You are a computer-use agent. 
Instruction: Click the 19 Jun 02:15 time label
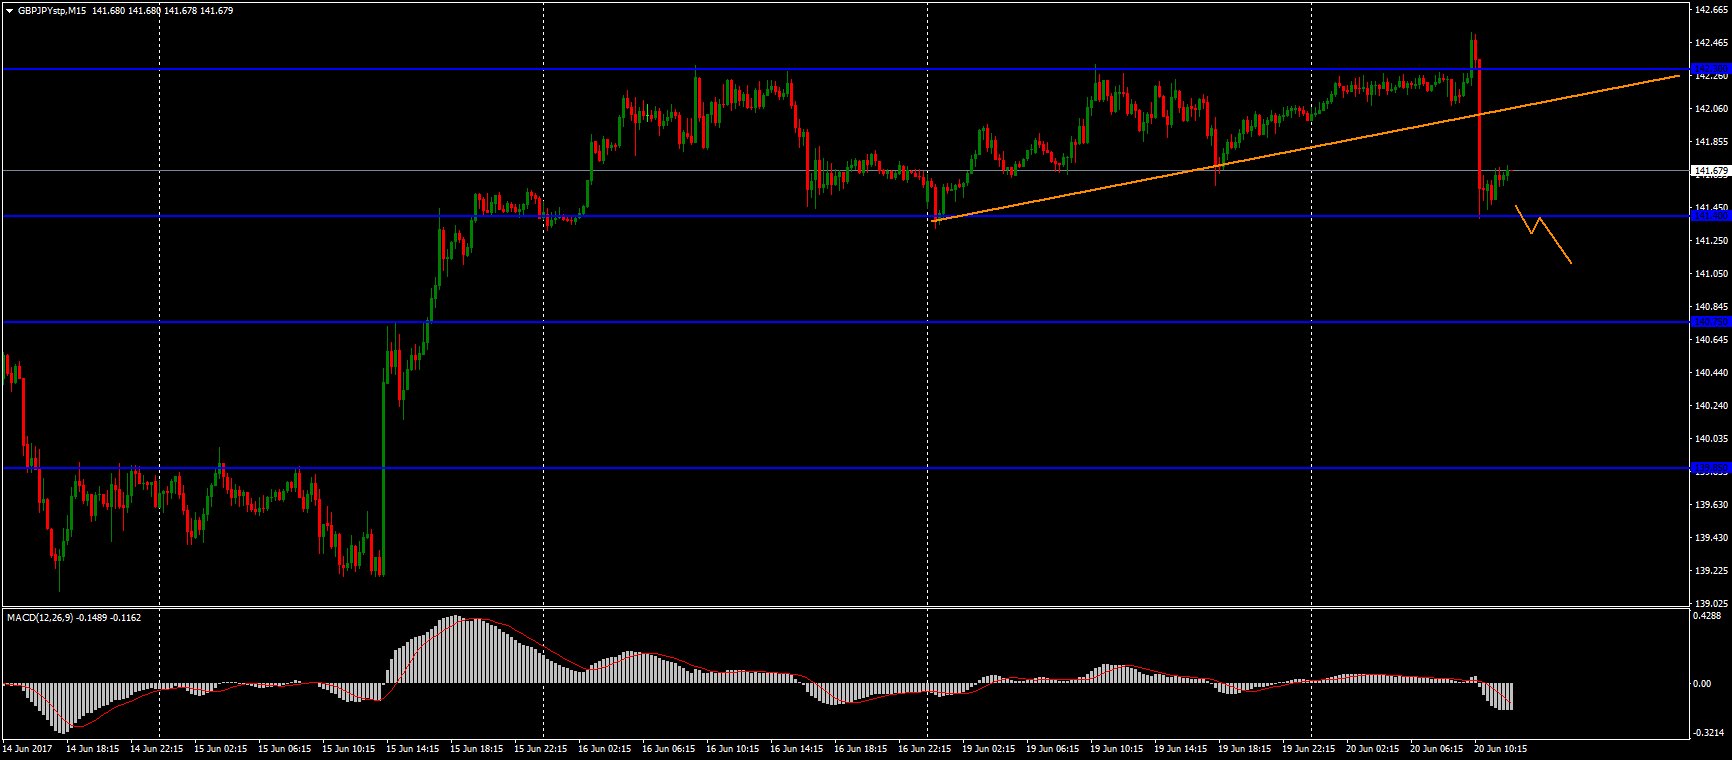(x=989, y=748)
